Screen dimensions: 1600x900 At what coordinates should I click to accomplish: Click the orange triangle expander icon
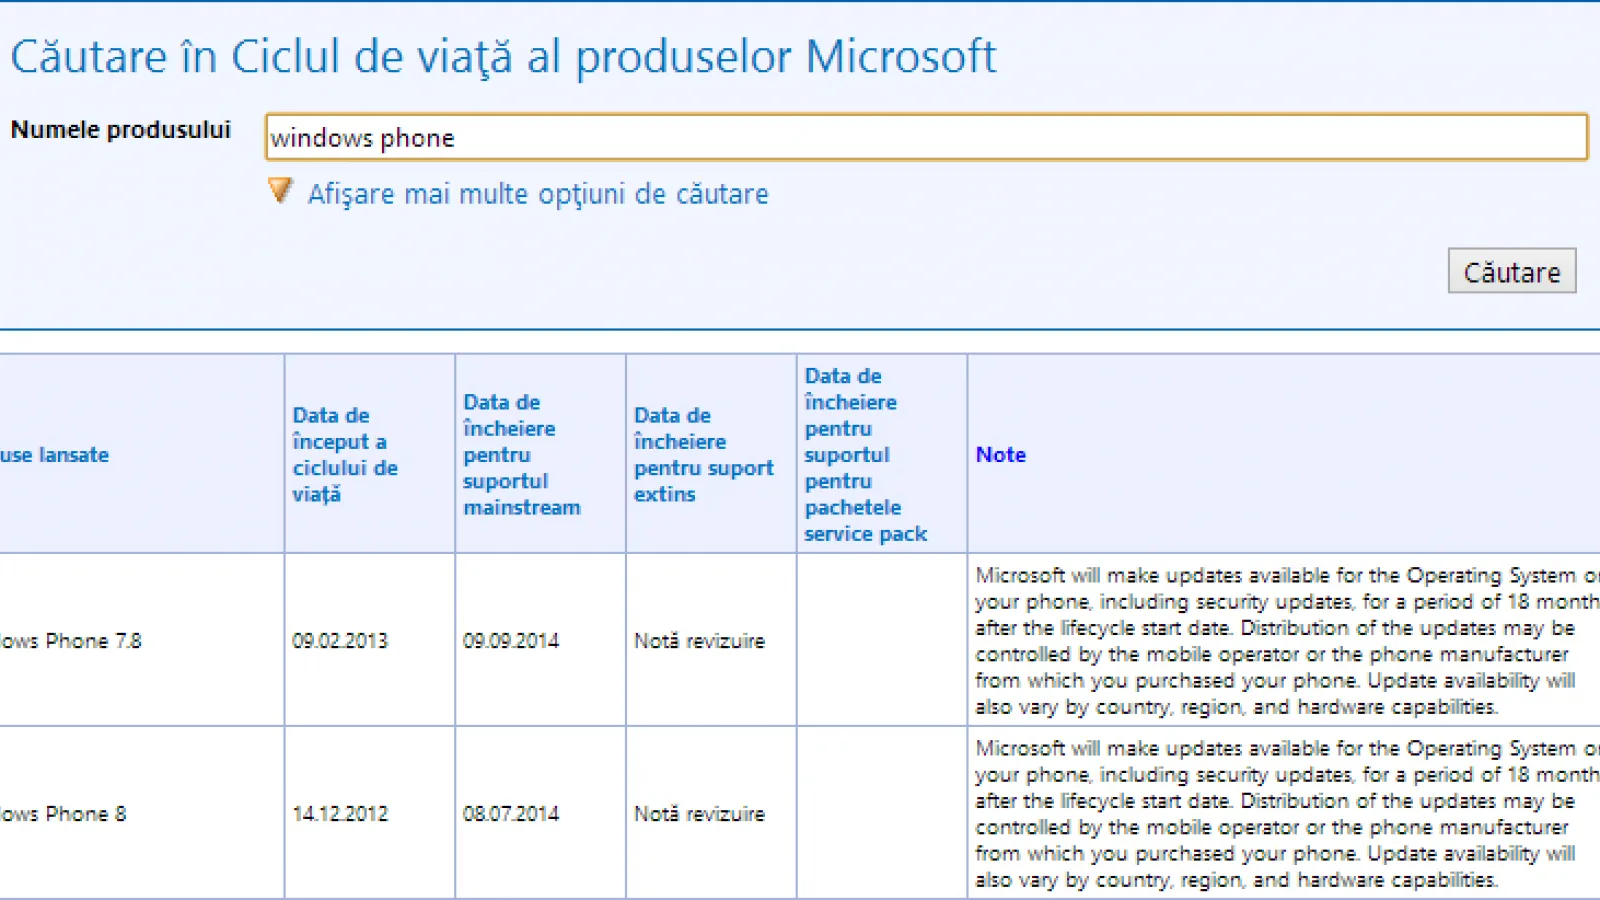pyautogui.click(x=280, y=190)
